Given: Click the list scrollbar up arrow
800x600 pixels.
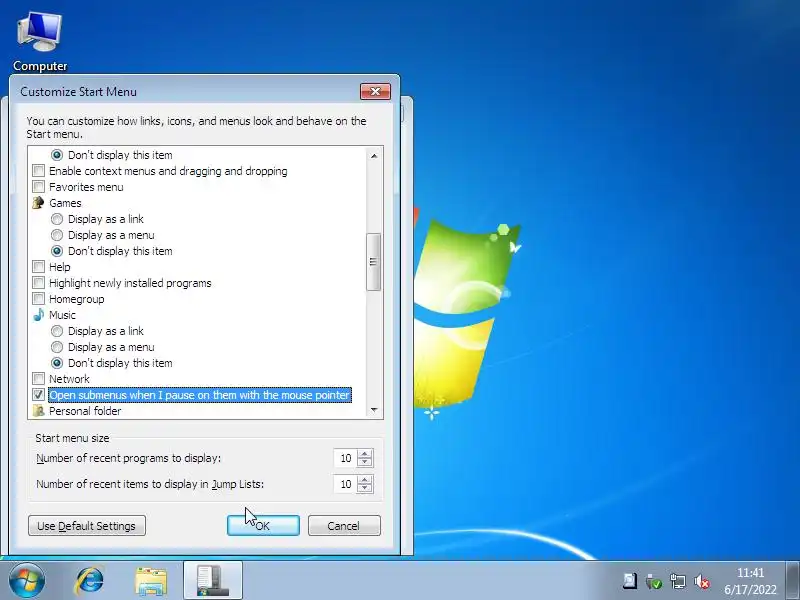Looking at the screenshot, I should click(374, 155).
